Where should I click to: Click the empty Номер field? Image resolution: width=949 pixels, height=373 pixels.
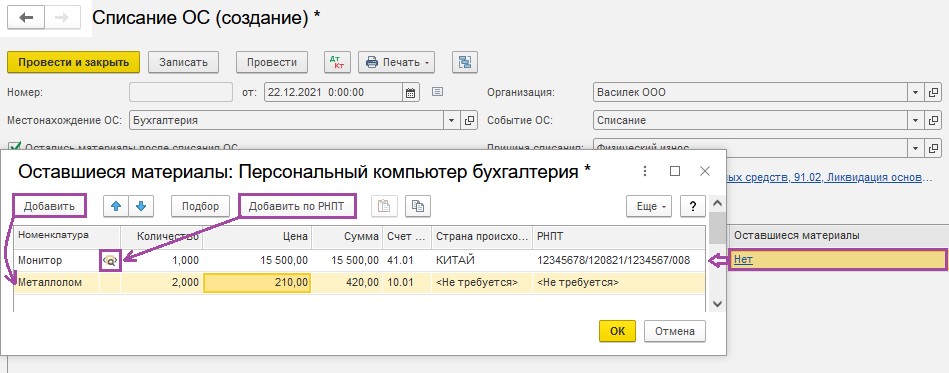coord(181,93)
